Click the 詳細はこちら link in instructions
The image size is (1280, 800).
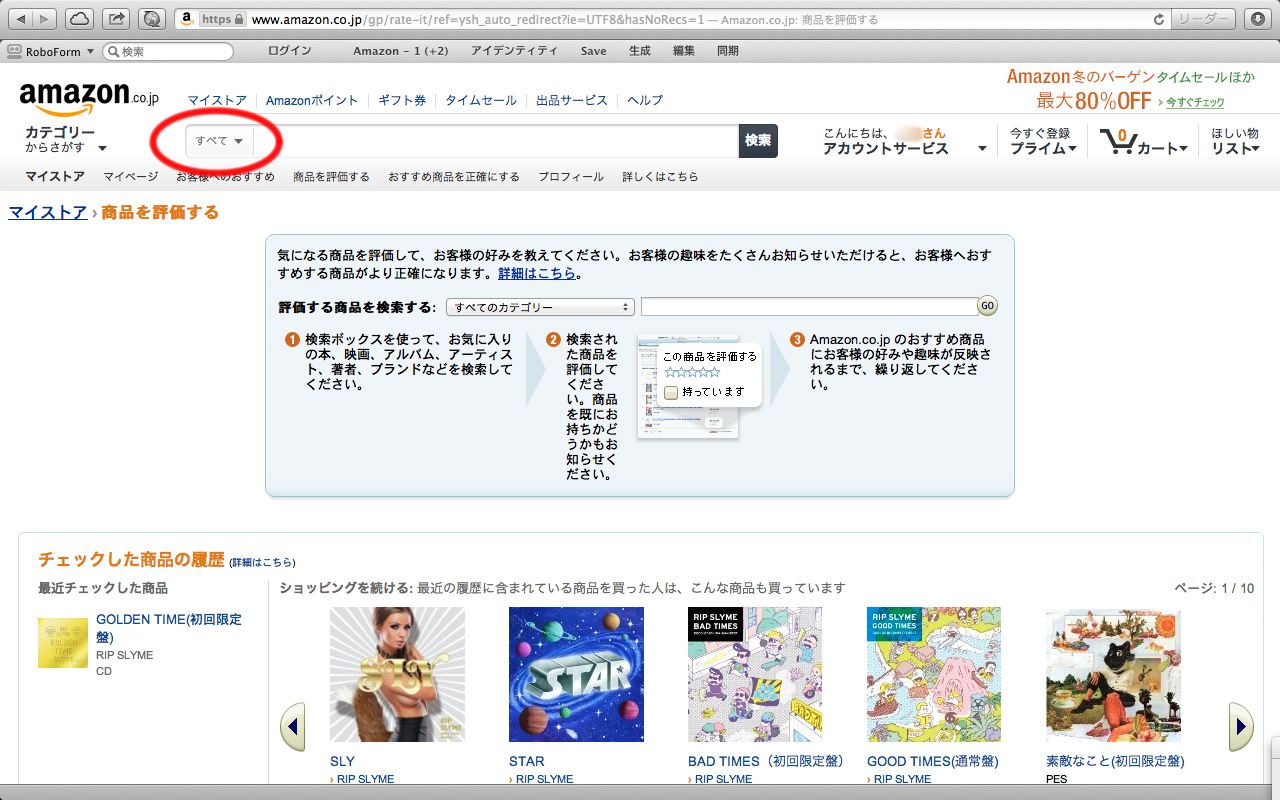click(537, 273)
